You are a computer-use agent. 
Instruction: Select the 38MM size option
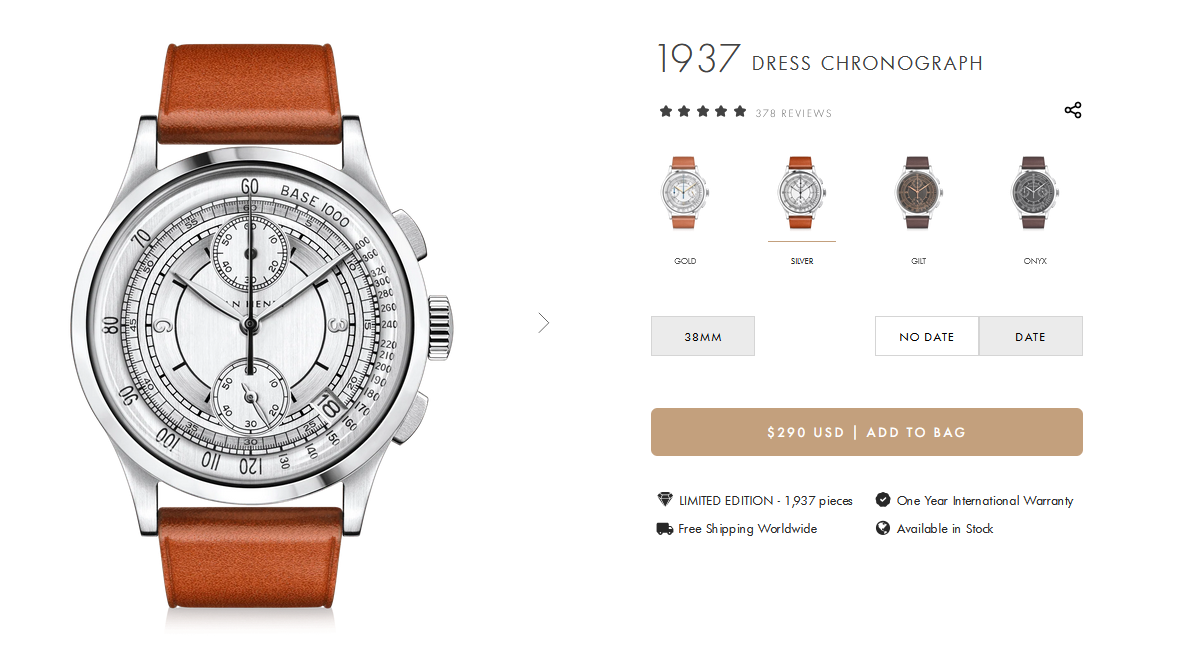point(703,336)
